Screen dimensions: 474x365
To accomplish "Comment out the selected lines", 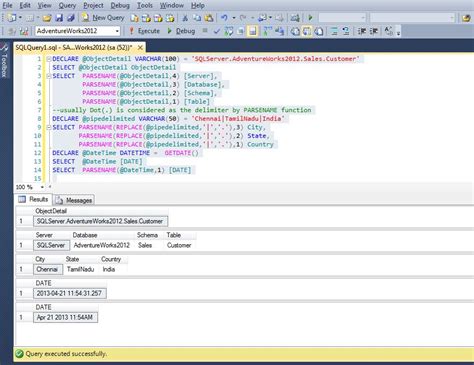I will (334, 31).
